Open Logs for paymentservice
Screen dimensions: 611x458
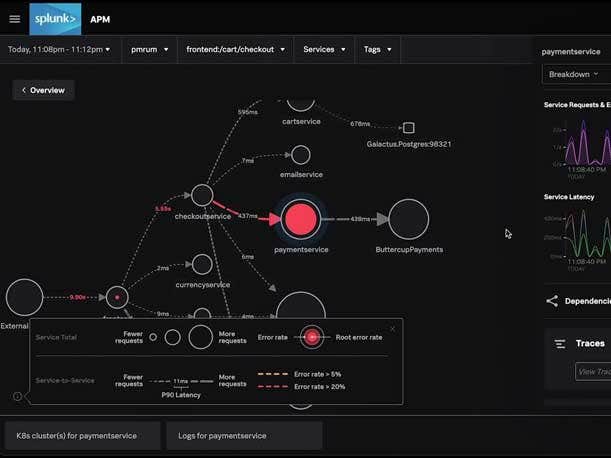click(245, 436)
